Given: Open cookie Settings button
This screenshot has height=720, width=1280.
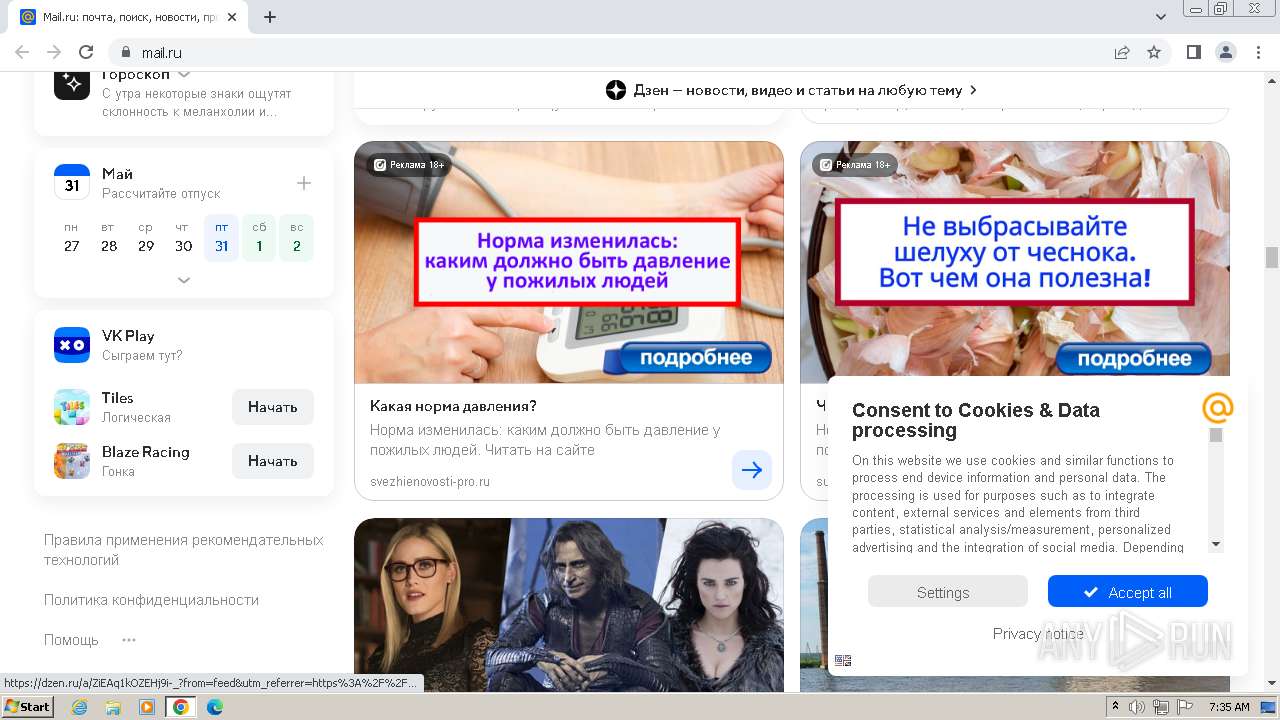Looking at the screenshot, I should pyautogui.click(x=948, y=592).
